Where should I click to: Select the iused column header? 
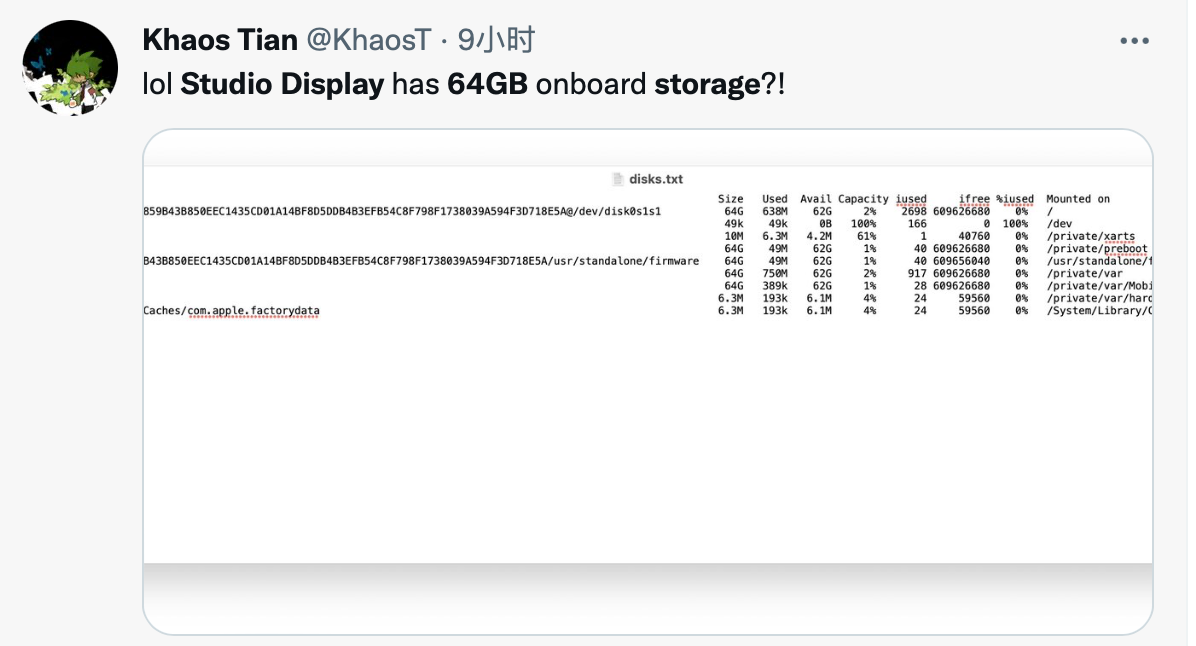tap(911, 199)
